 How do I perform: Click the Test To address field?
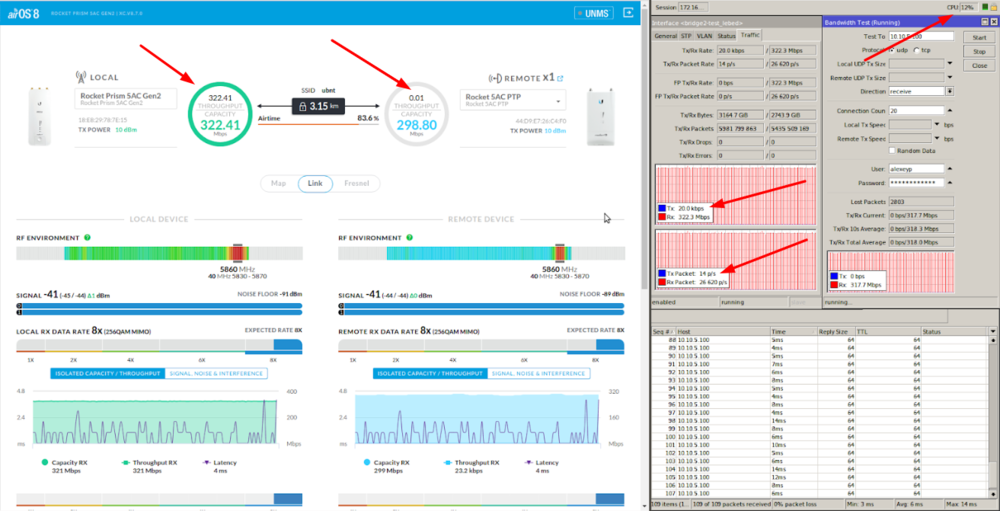[921, 36]
